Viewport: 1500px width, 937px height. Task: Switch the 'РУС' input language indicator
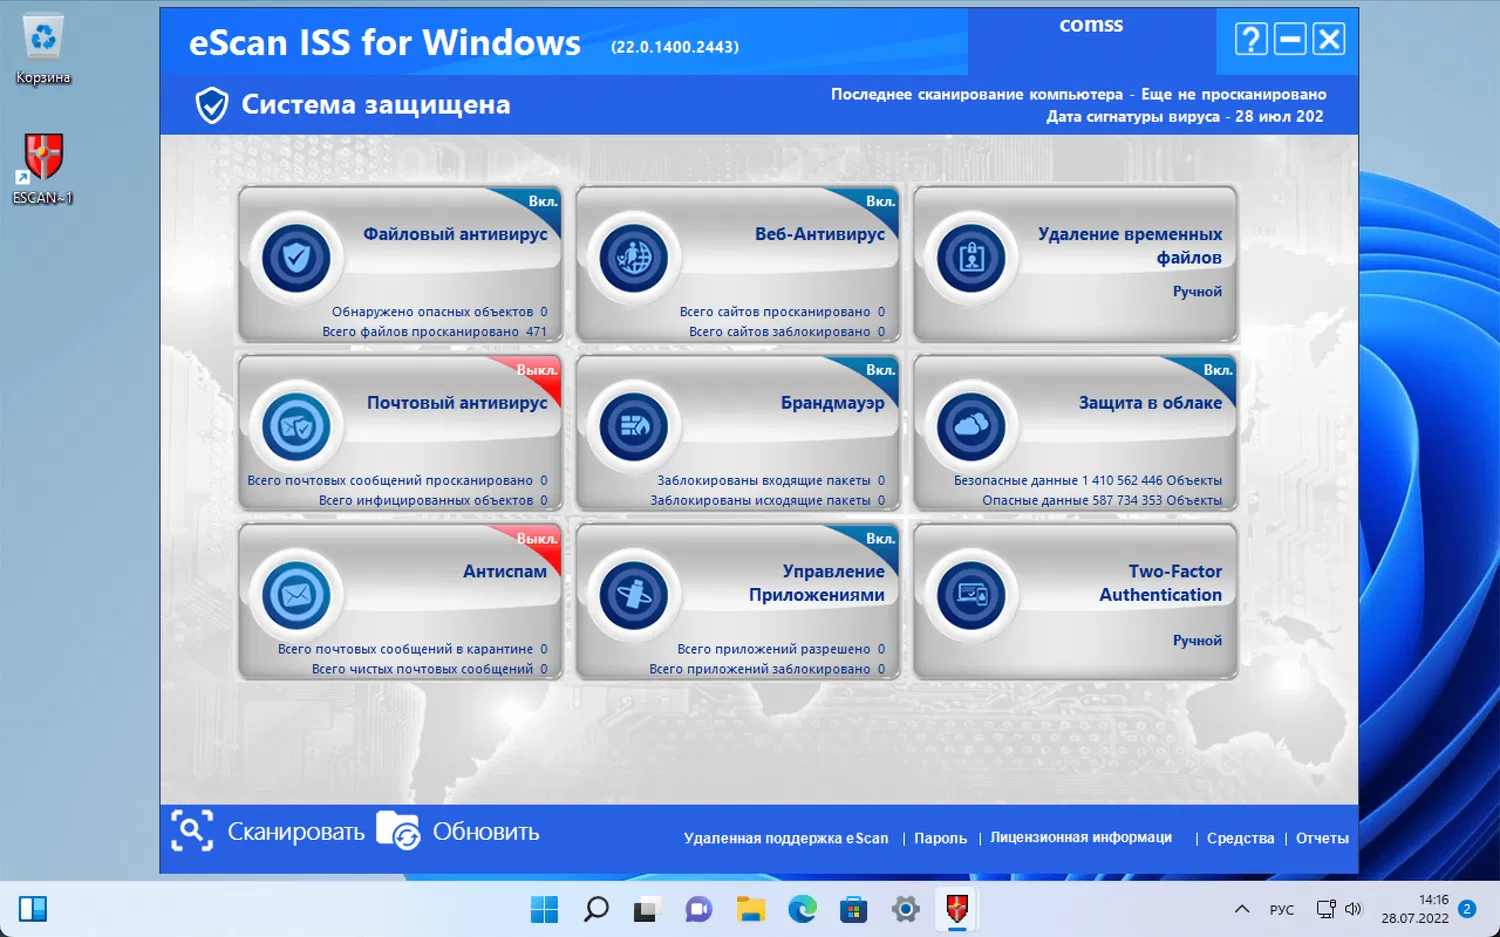1282,909
